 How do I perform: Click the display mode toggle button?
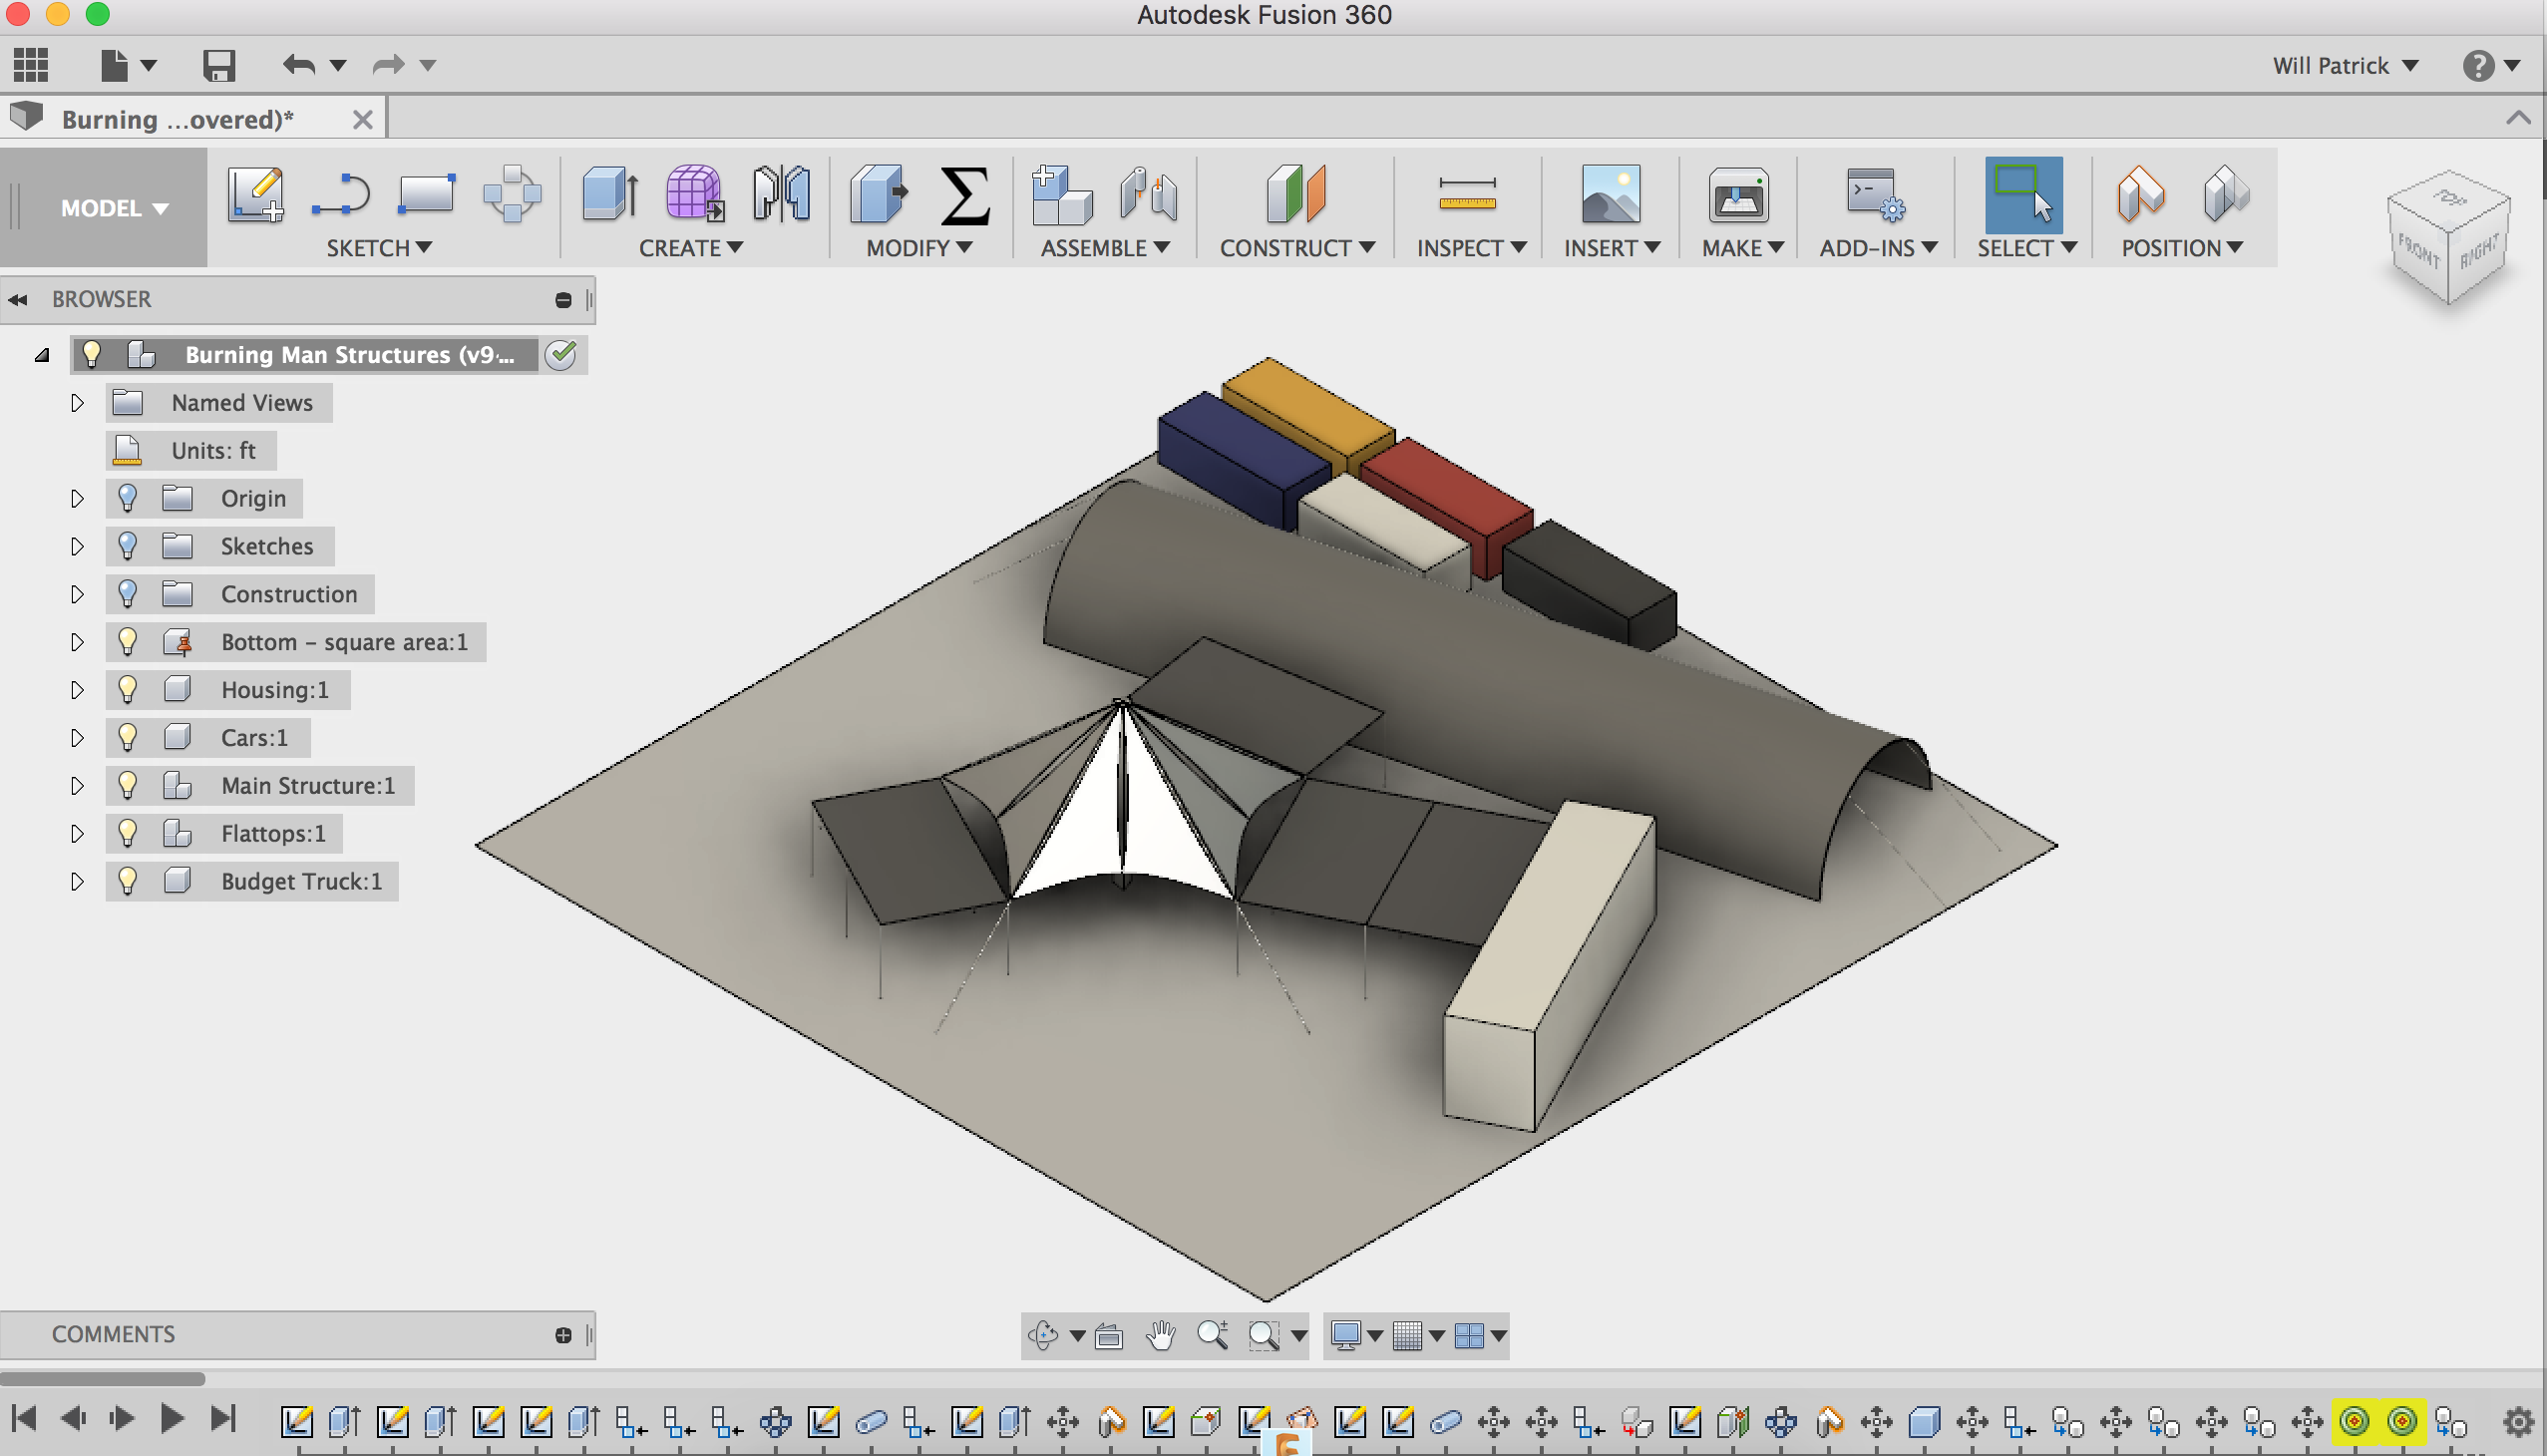(1347, 1335)
